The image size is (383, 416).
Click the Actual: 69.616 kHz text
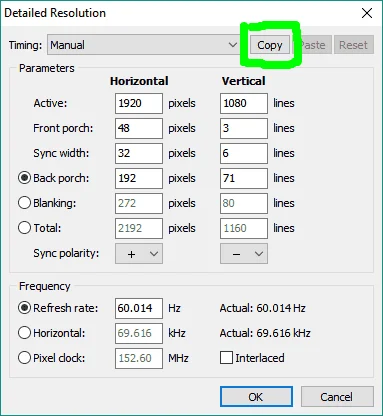pyautogui.click(x=265, y=333)
